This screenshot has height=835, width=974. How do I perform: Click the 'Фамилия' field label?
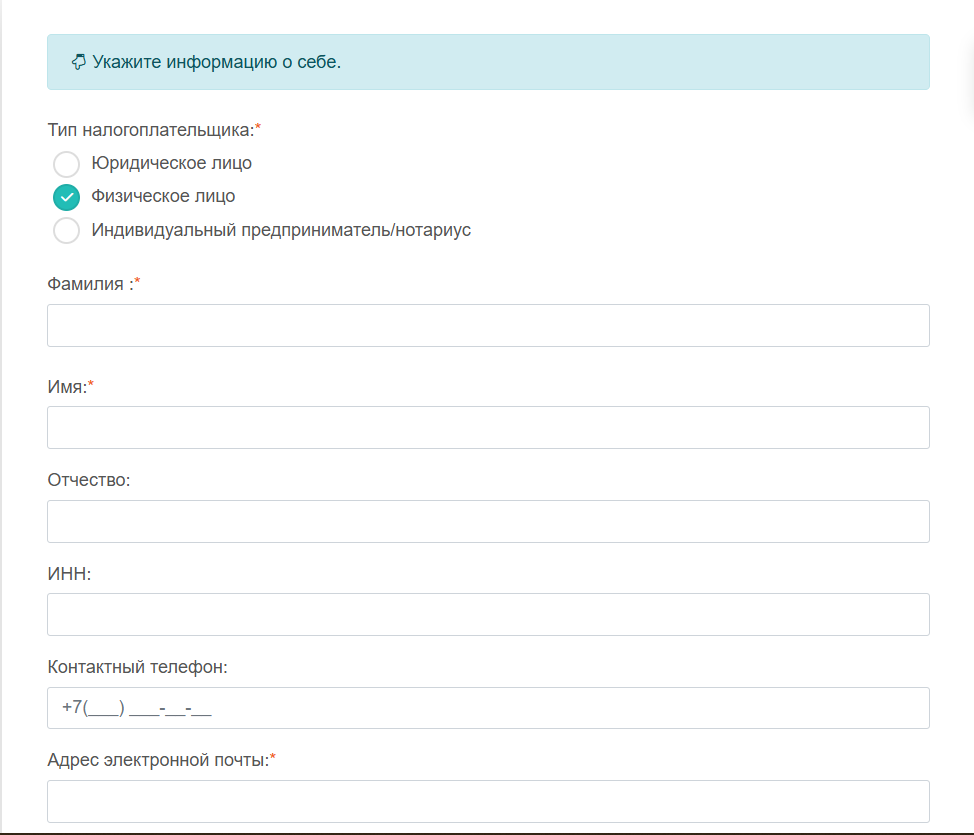(89, 284)
